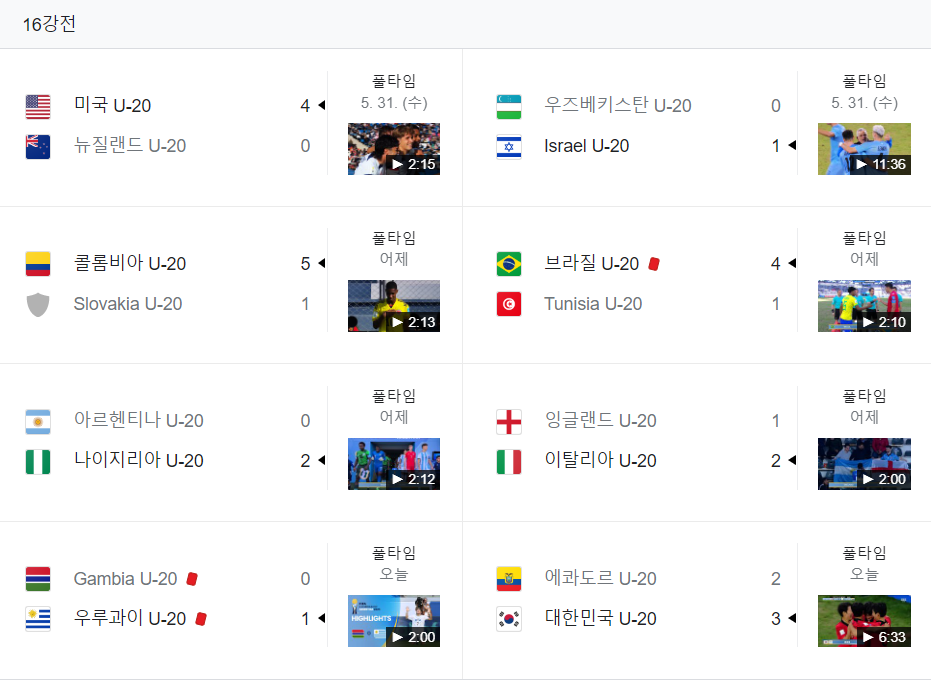Click the red card icon next to 우루과이 U-20
This screenshot has height=680, width=931.
point(203,619)
